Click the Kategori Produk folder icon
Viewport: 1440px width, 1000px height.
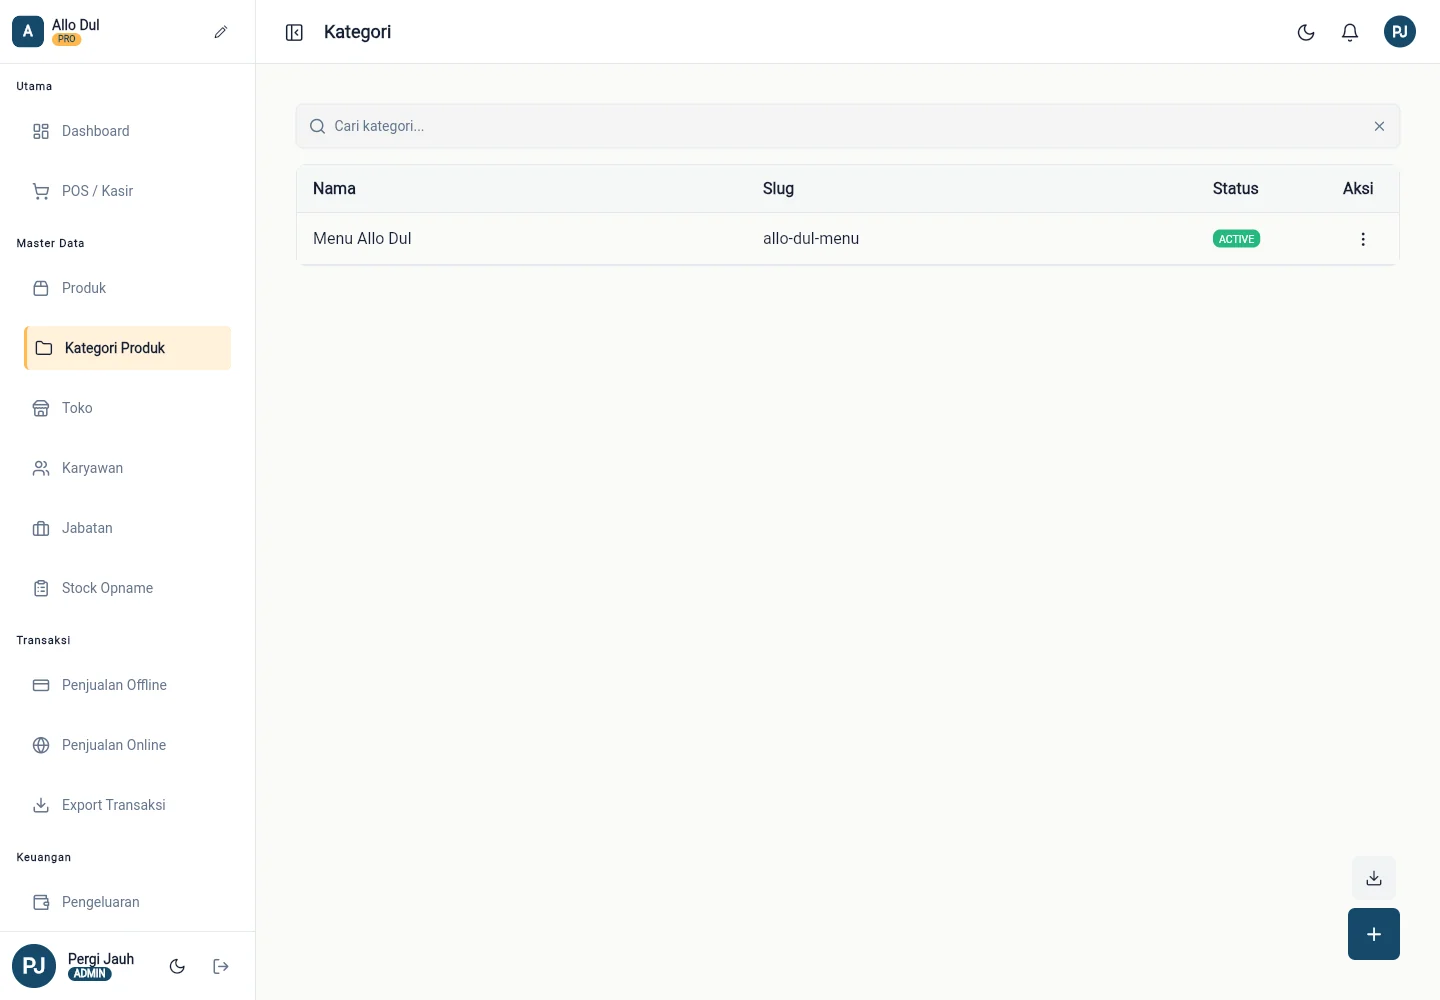[x=44, y=348]
